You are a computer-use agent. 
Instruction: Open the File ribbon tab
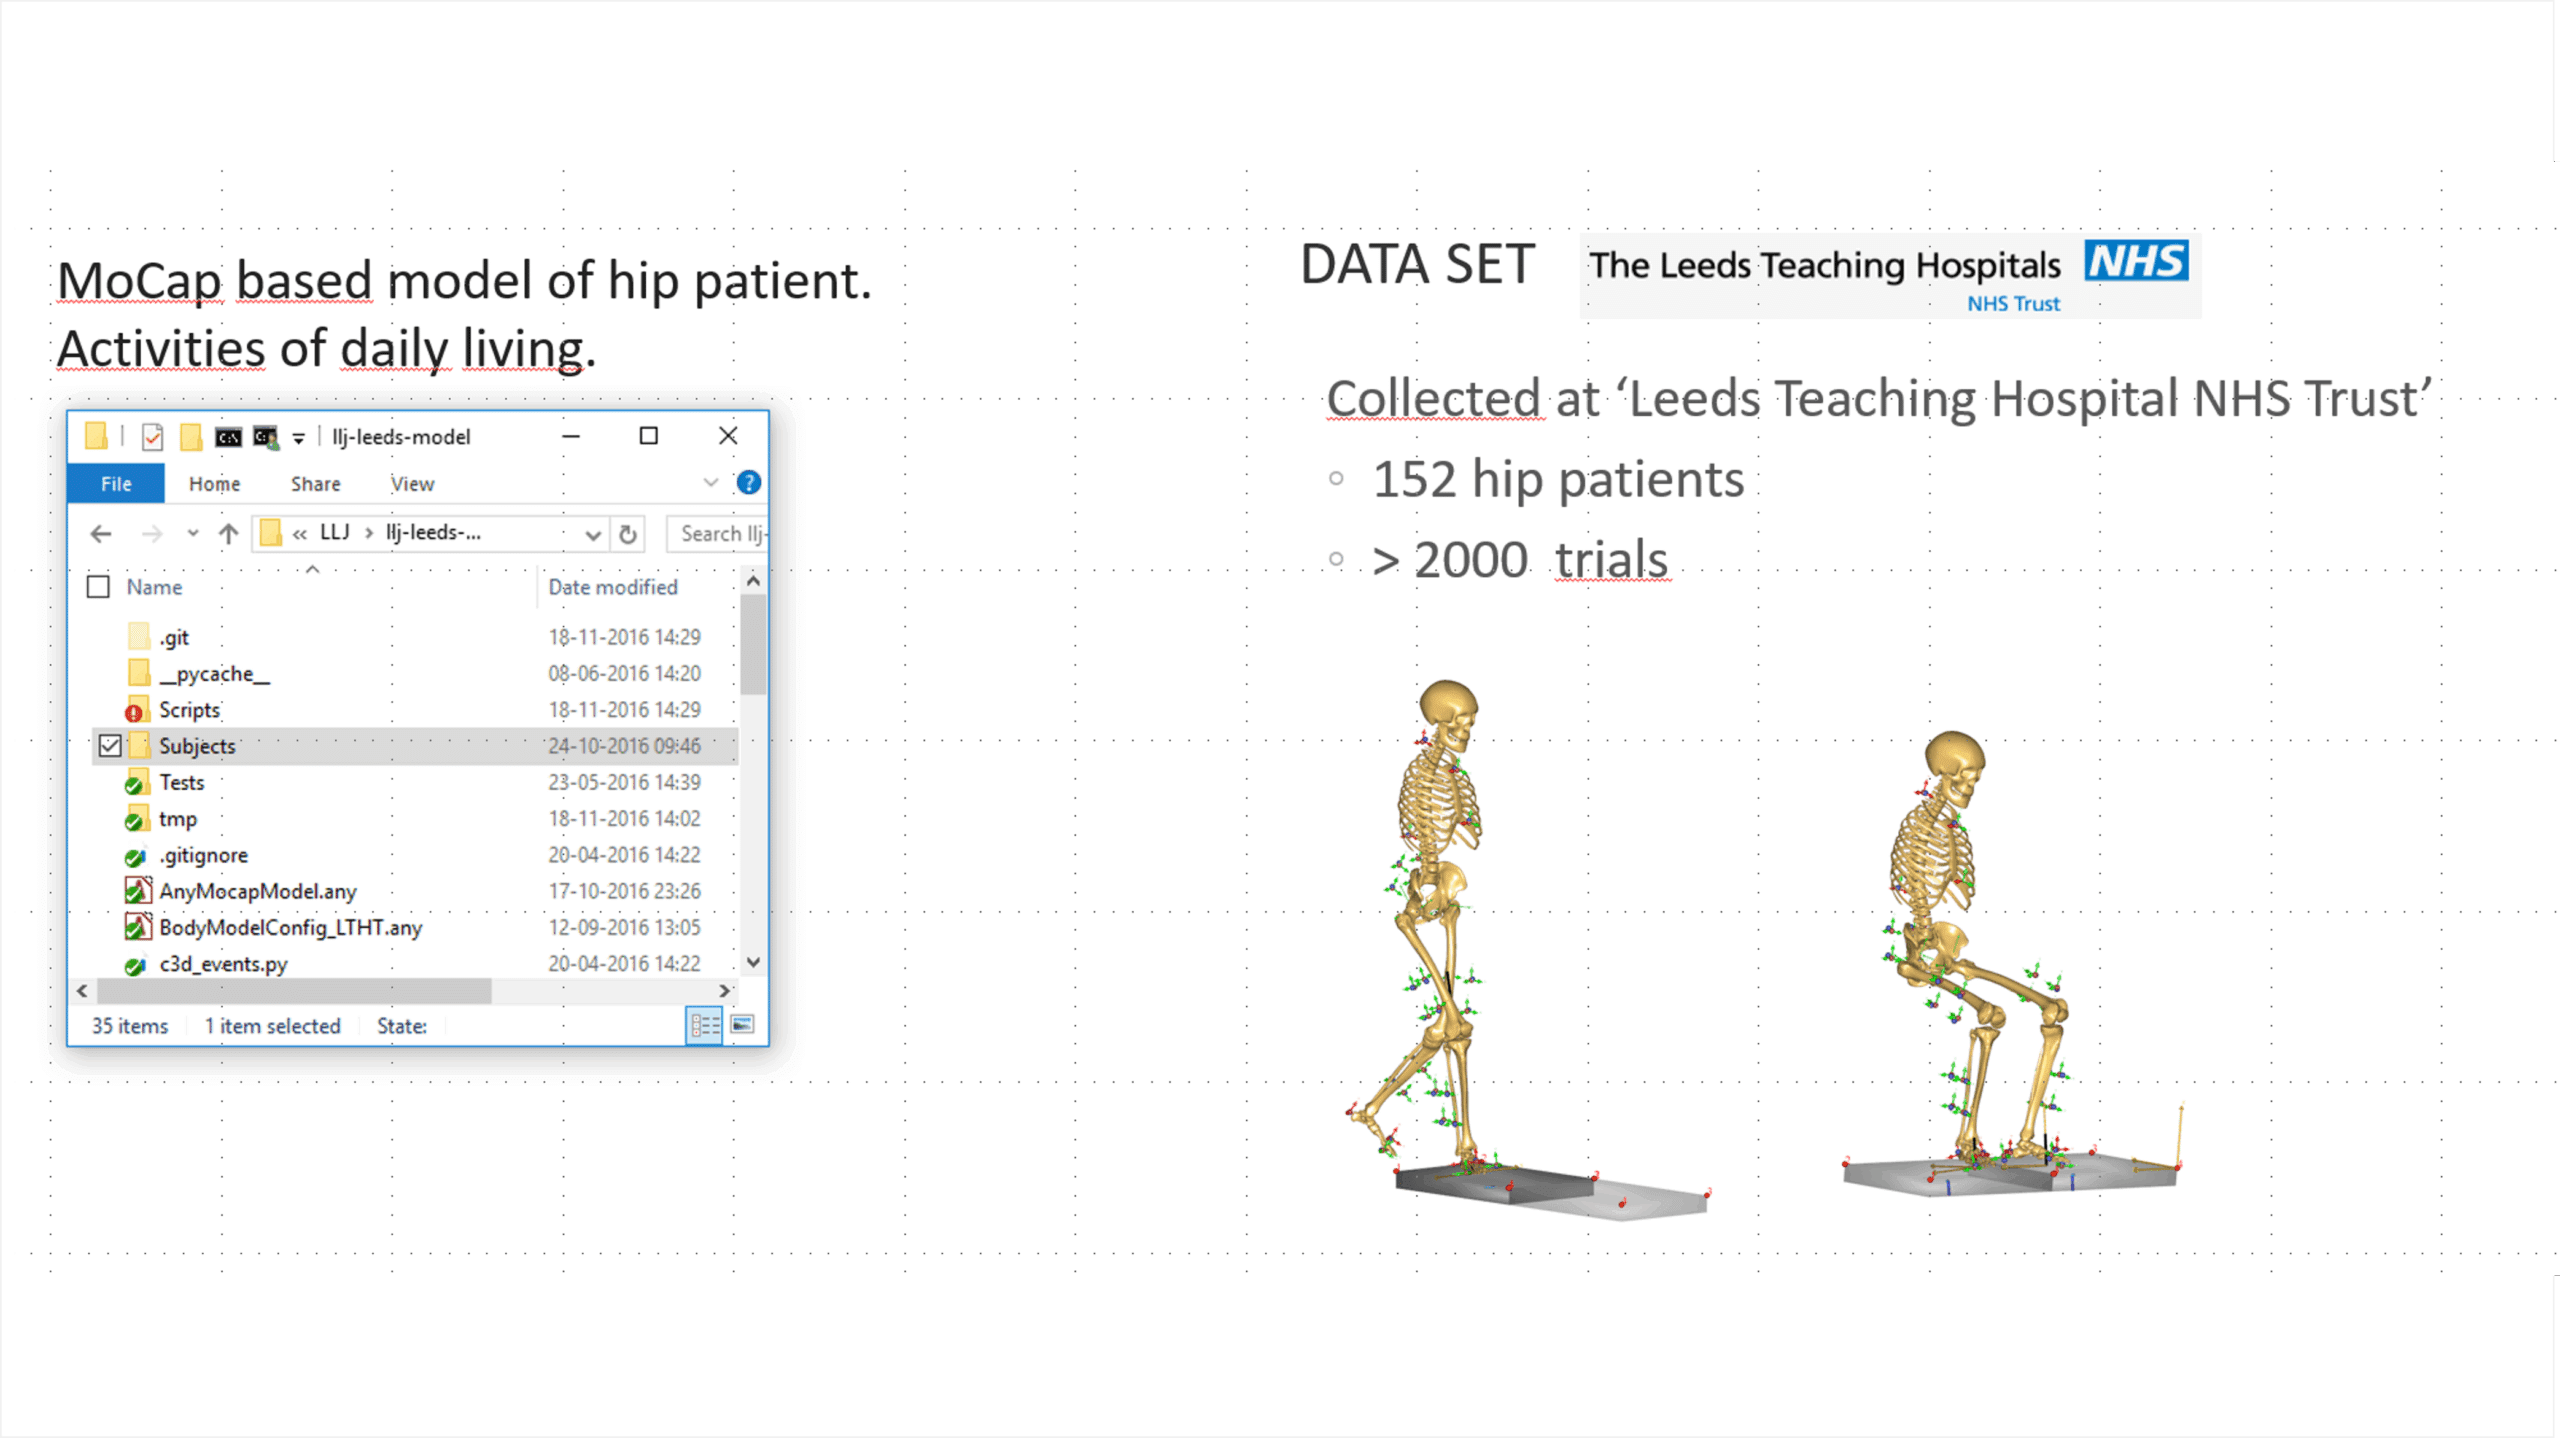click(116, 484)
